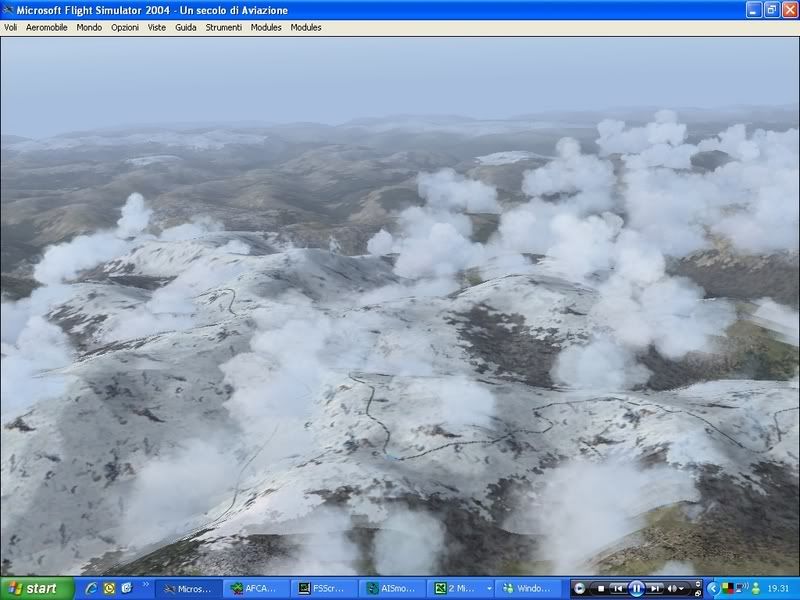The width and height of the screenshot is (800, 600).
Task: Show hidden system tray icons
Action: [713, 589]
